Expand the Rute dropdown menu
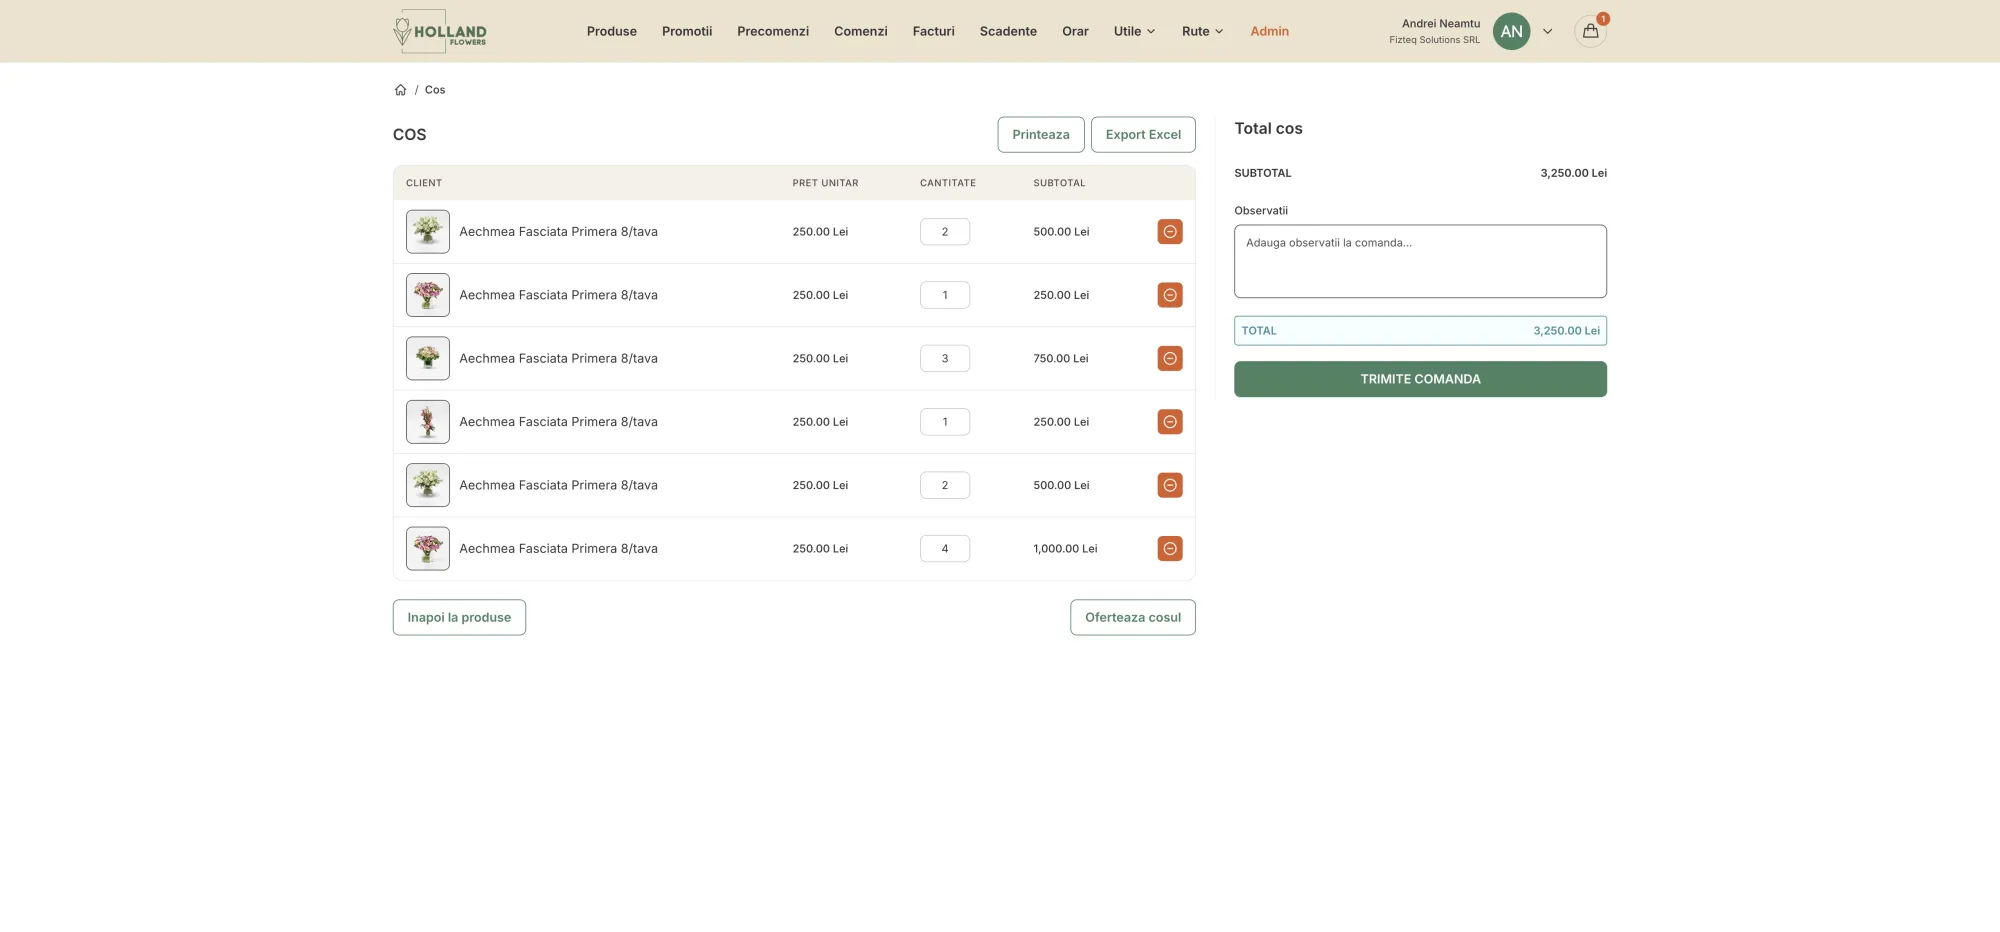The height and width of the screenshot is (932, 2000). pos(1202,31)
